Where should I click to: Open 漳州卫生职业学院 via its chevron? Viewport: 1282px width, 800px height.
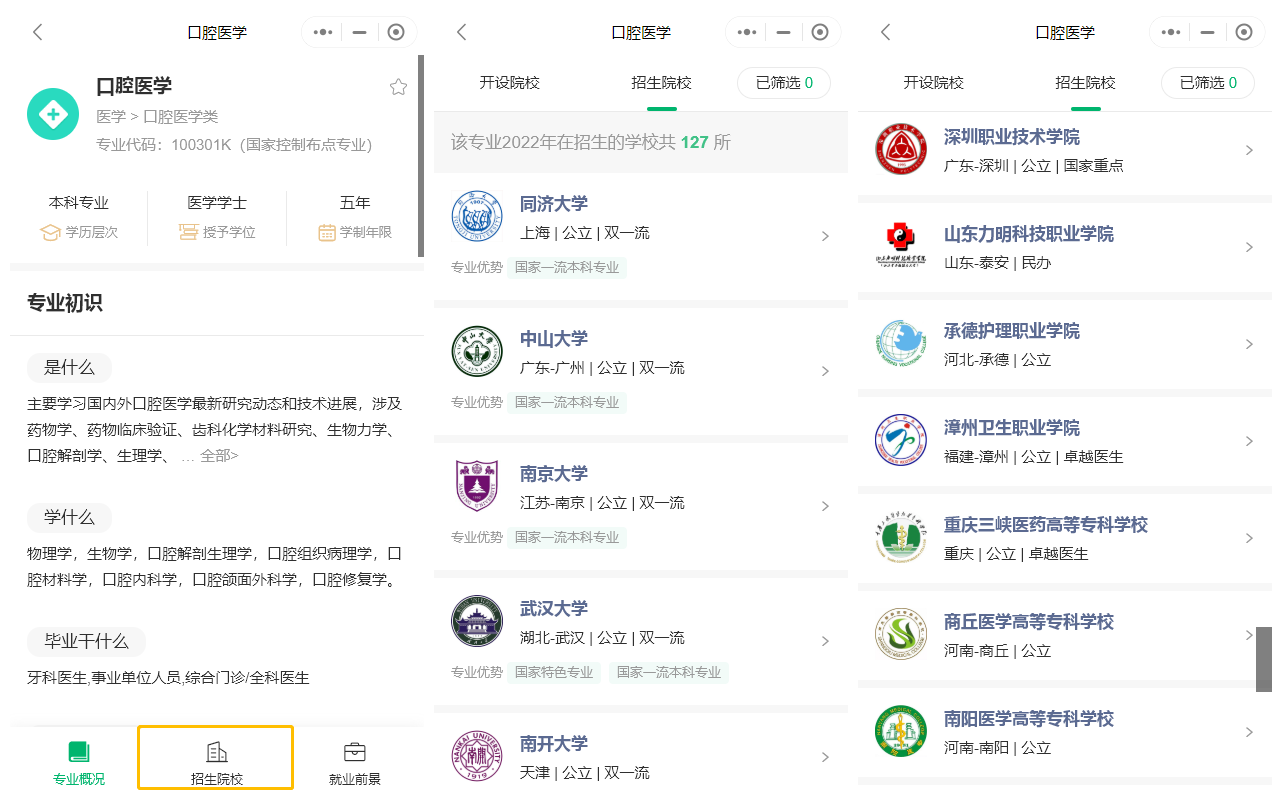tap(1249, 441)
